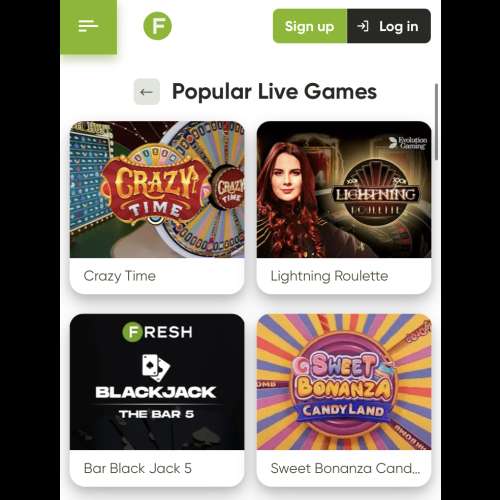Click the Crazy Time wheel badge on thumbnail
The height and width of the screenshot is (500, 500).
(x=229, y=189)
